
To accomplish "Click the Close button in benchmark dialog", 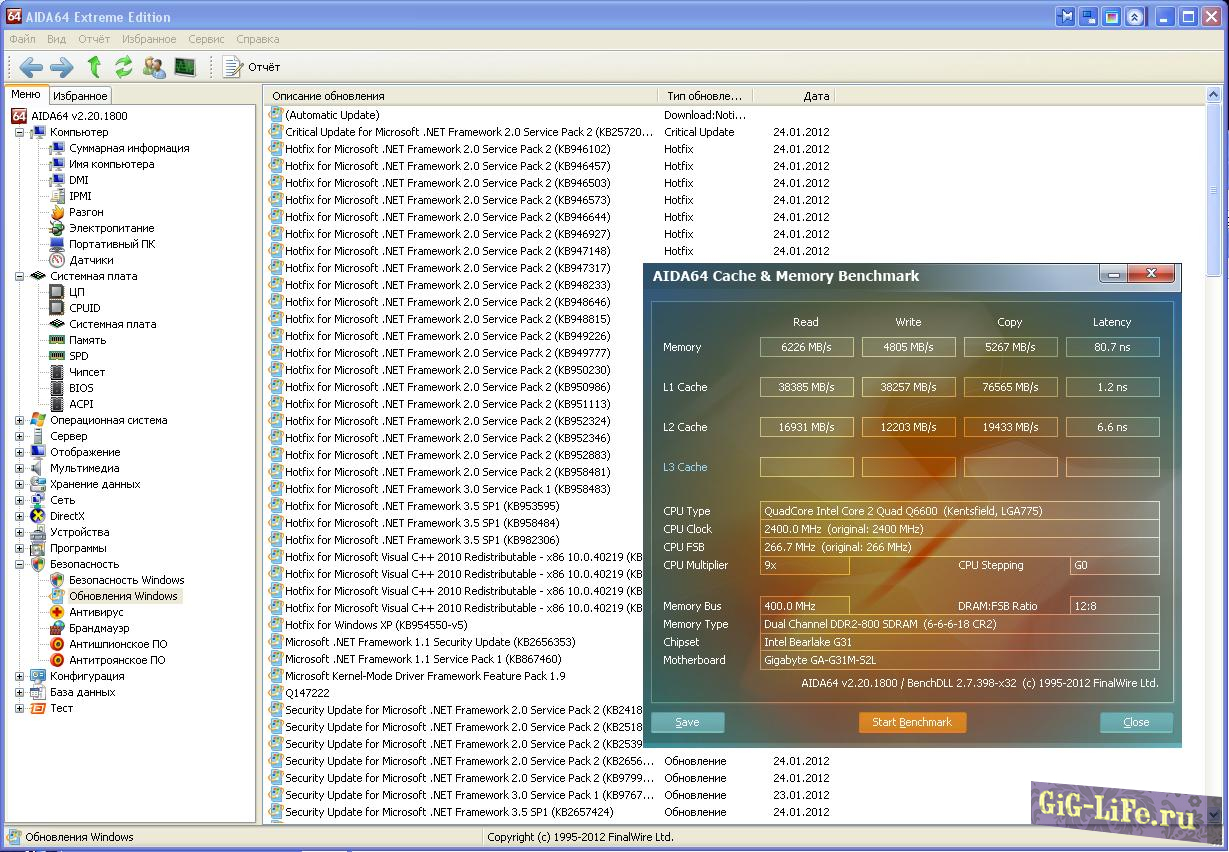I will pyautogui.click(x=1135, y=722).
